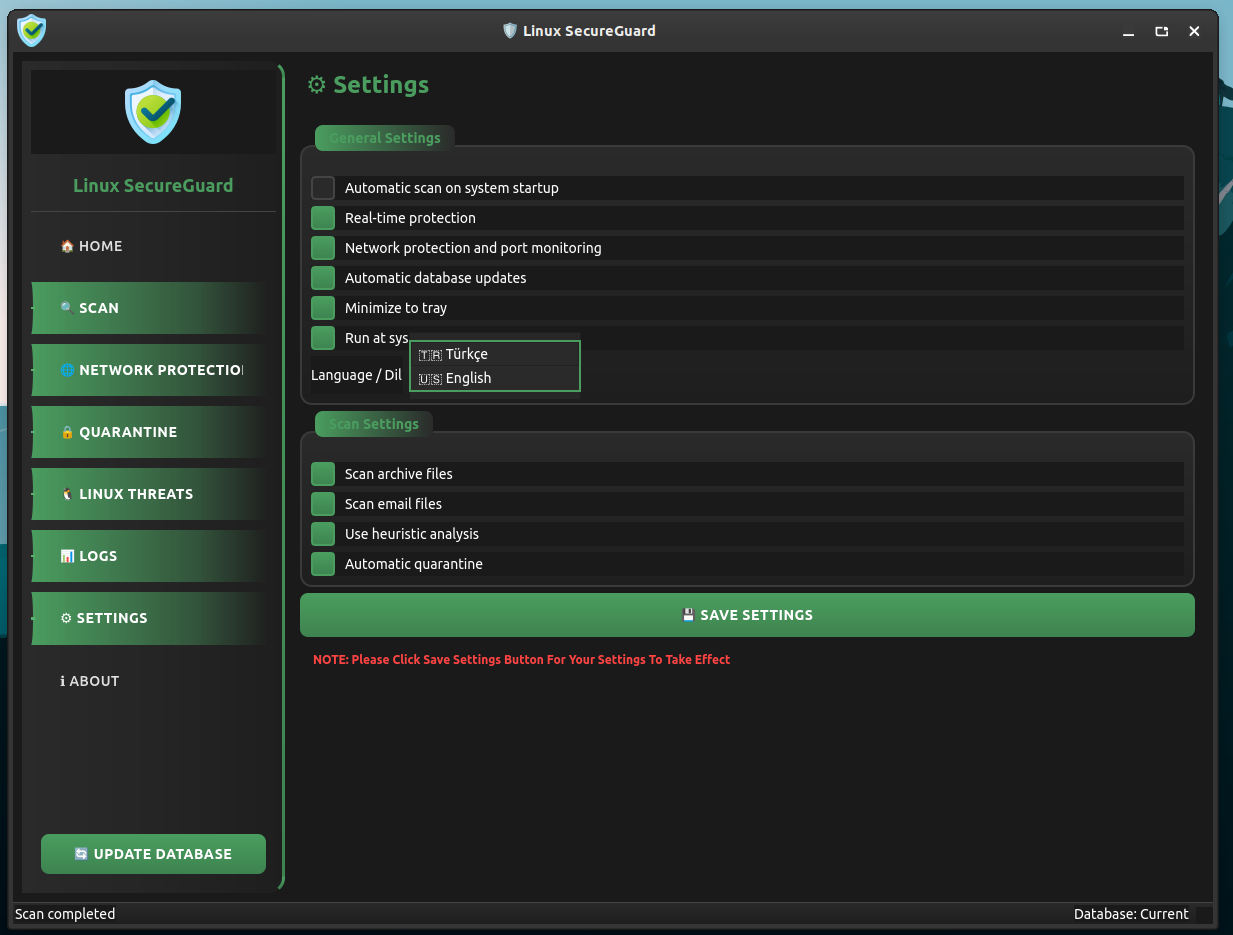Disable Real-time protection checkbox
The image size is (1233, 935).
(323, 218)
